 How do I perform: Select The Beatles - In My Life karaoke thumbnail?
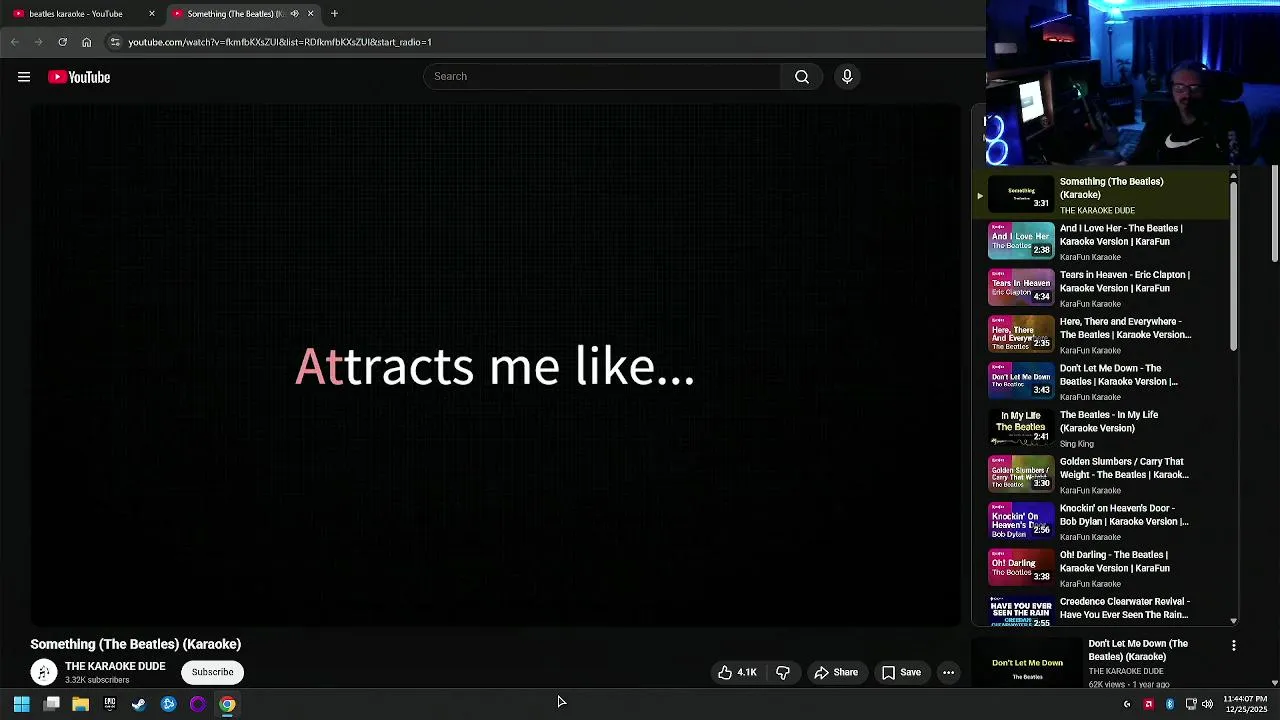[1021, 428]
